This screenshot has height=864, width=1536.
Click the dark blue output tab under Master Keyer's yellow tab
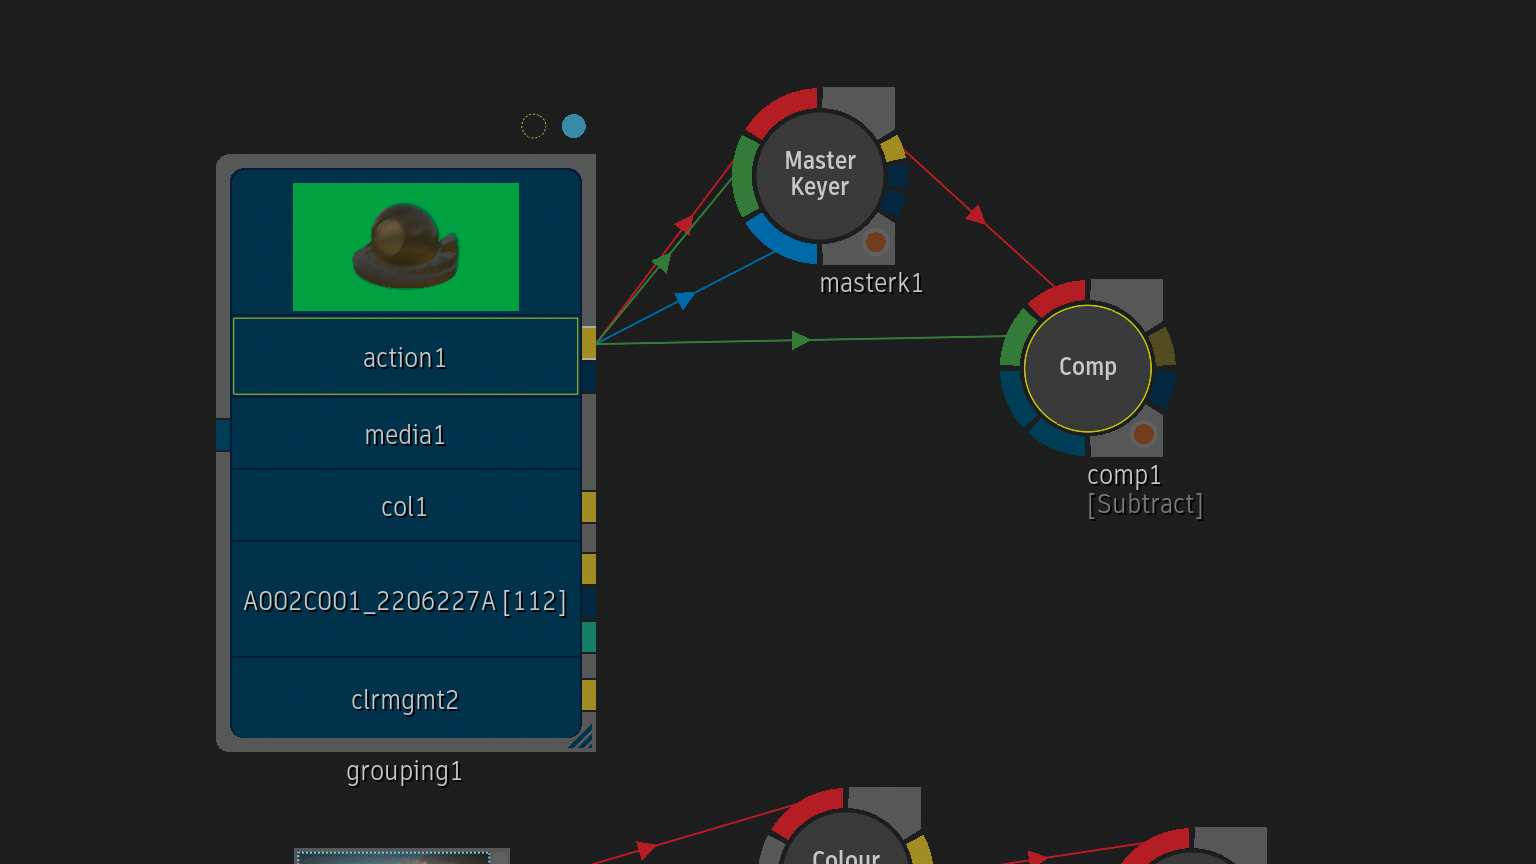[897, 176]
